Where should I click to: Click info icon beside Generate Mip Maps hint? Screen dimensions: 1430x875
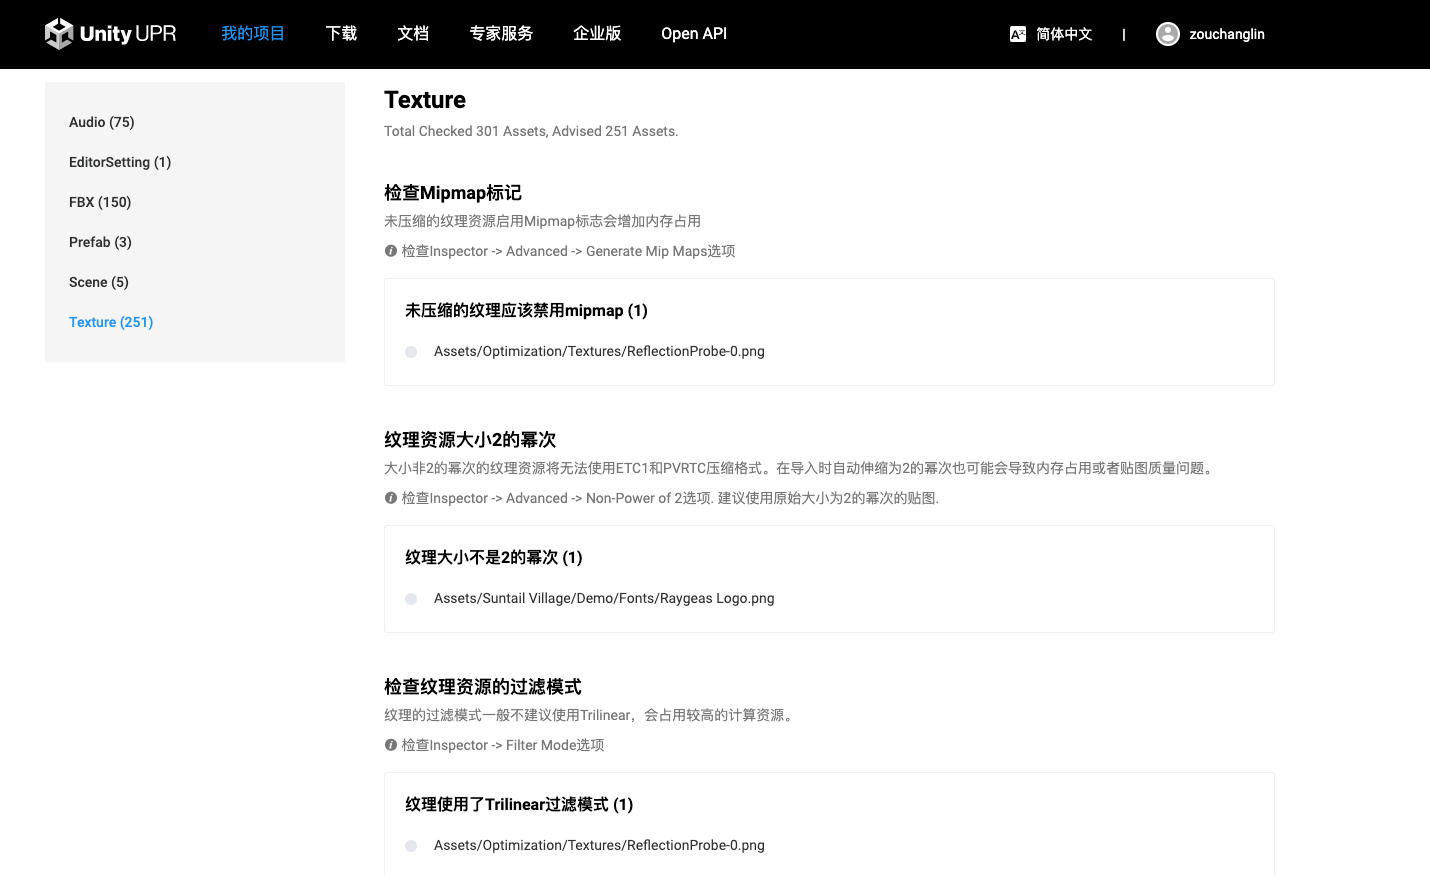pos(391,251)
